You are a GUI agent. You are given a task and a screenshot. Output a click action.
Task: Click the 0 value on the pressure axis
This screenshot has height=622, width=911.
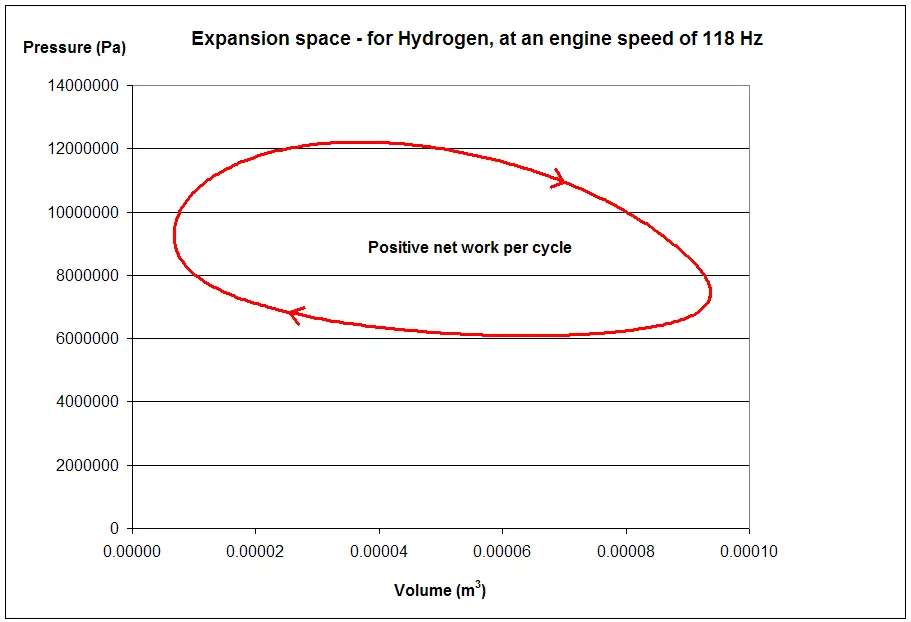(x=114, y=528)
